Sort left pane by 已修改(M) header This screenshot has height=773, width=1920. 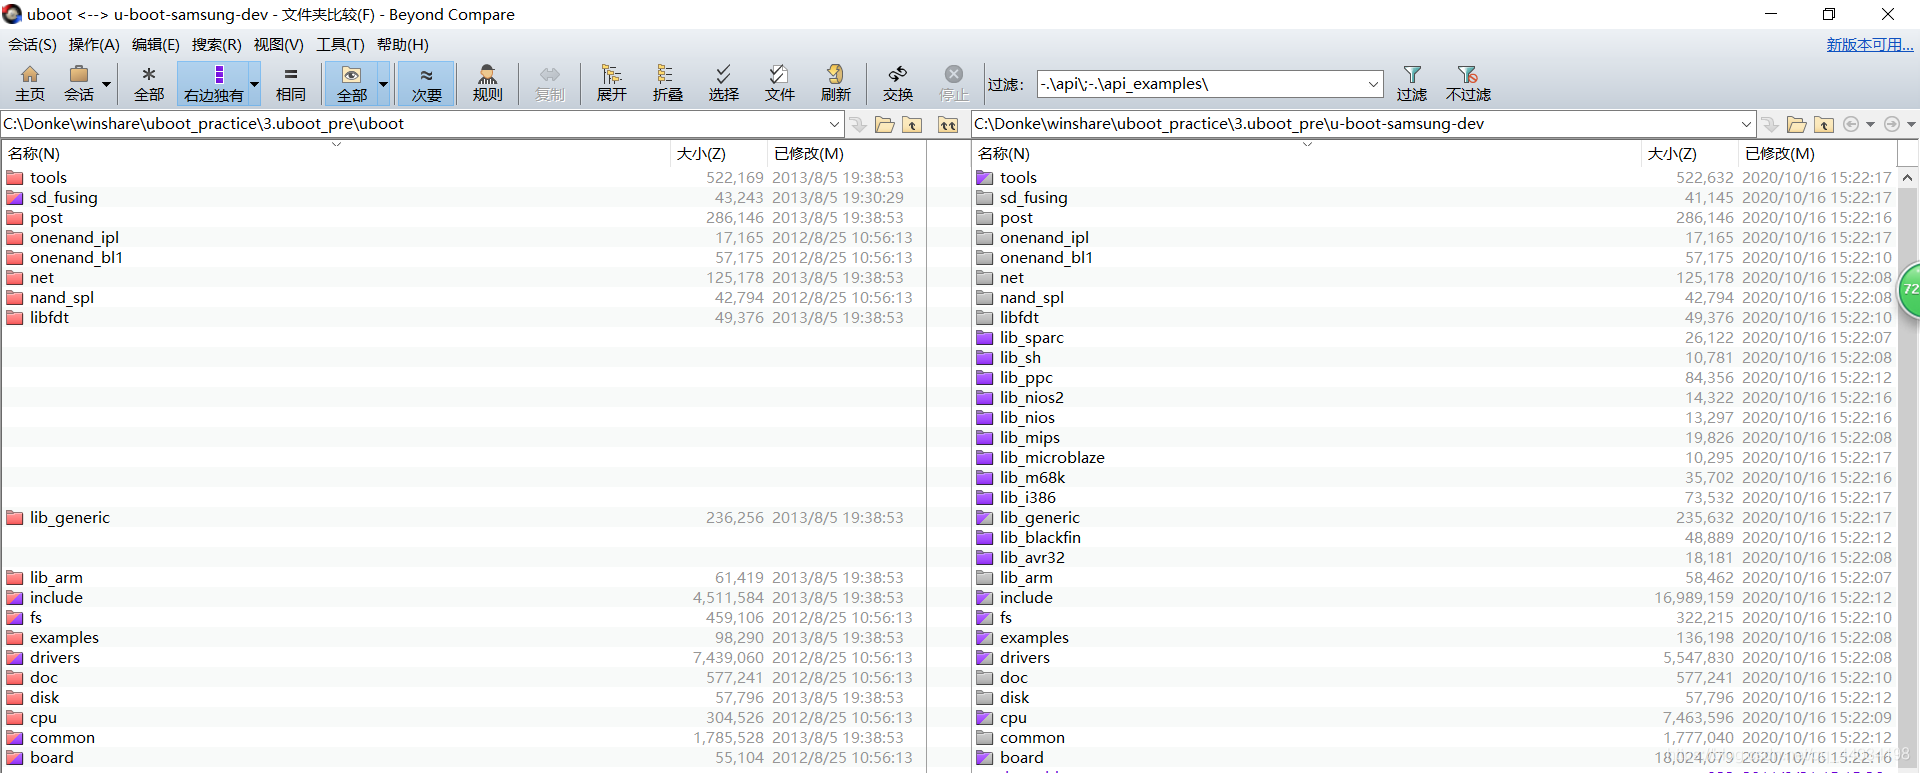click(846, 154)
